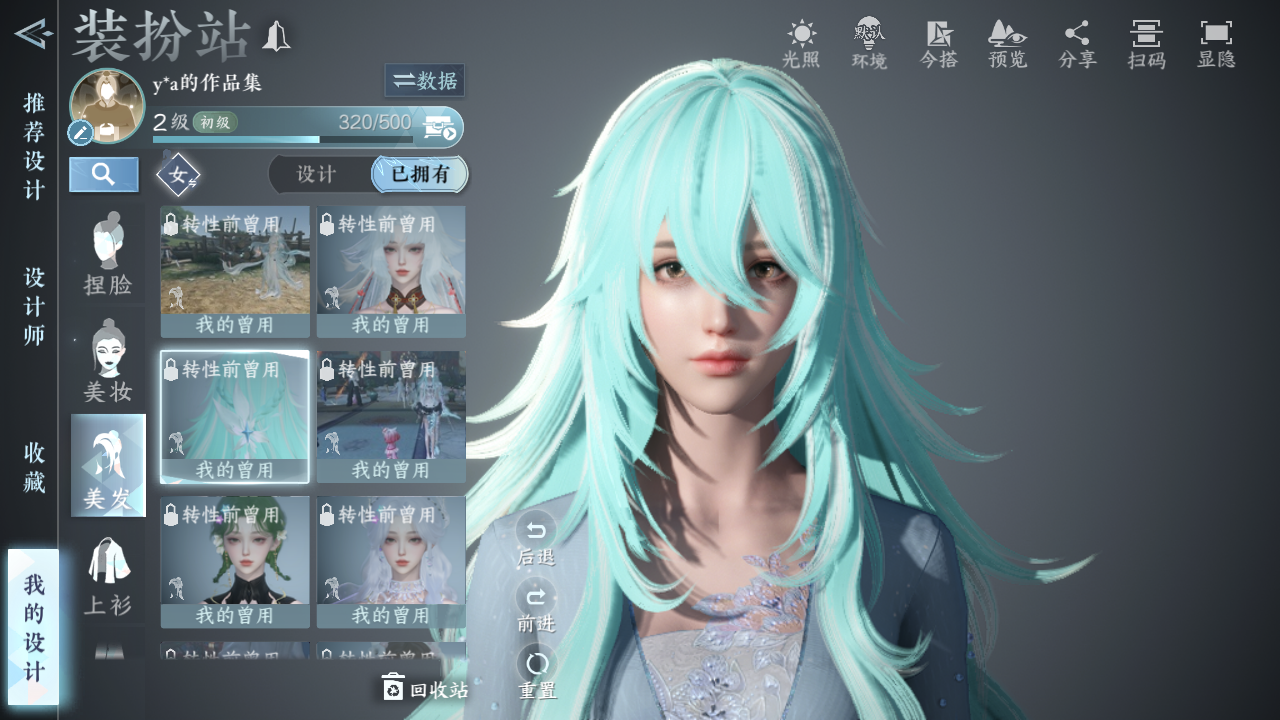Click the 320/500 level progress bar

[283, 139]
